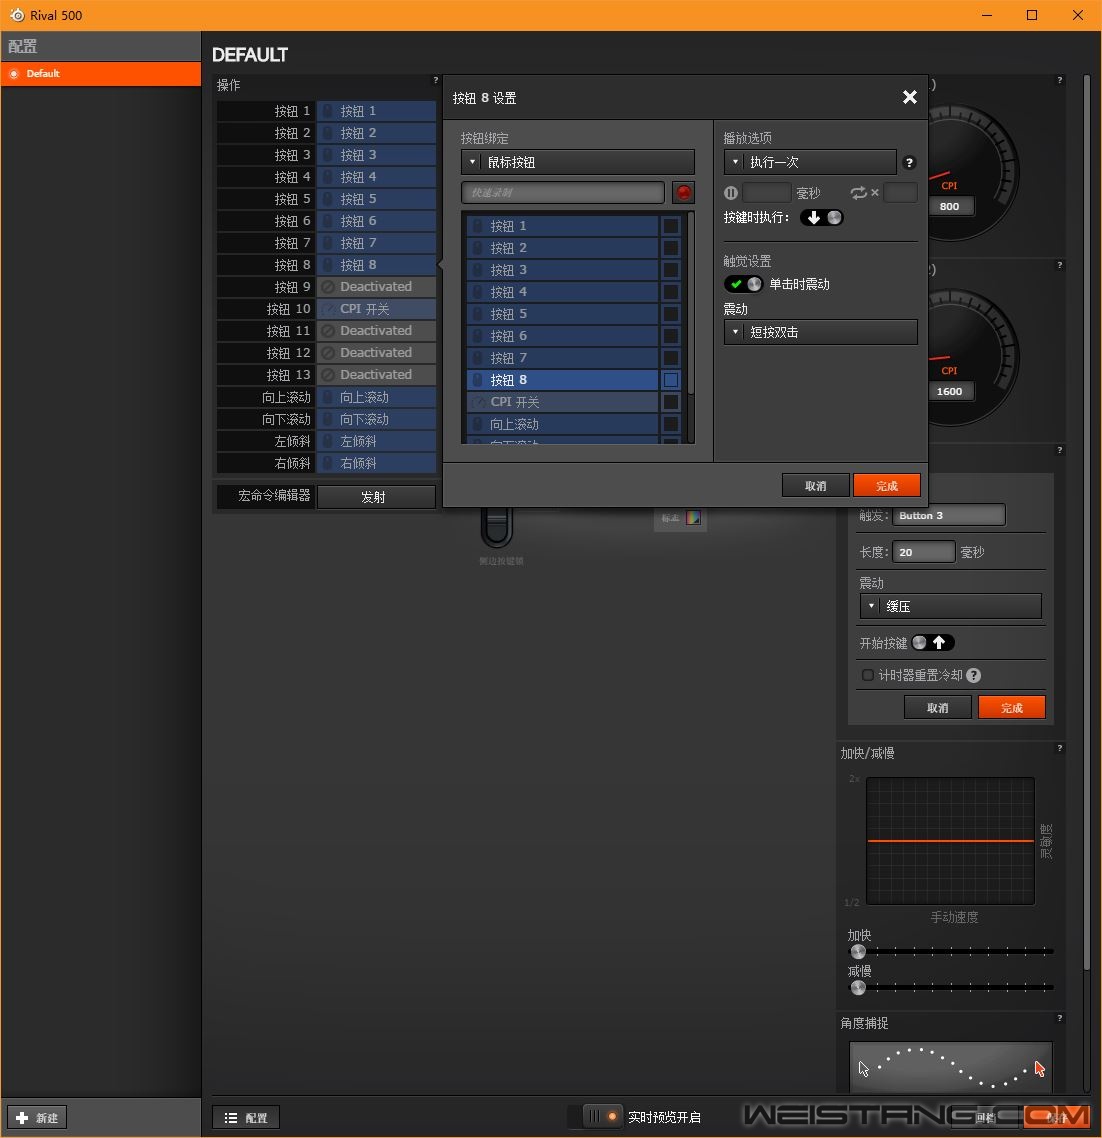Click Cancel in the cooldown timer panel
1102x1138 pixels.
(938, 708)
